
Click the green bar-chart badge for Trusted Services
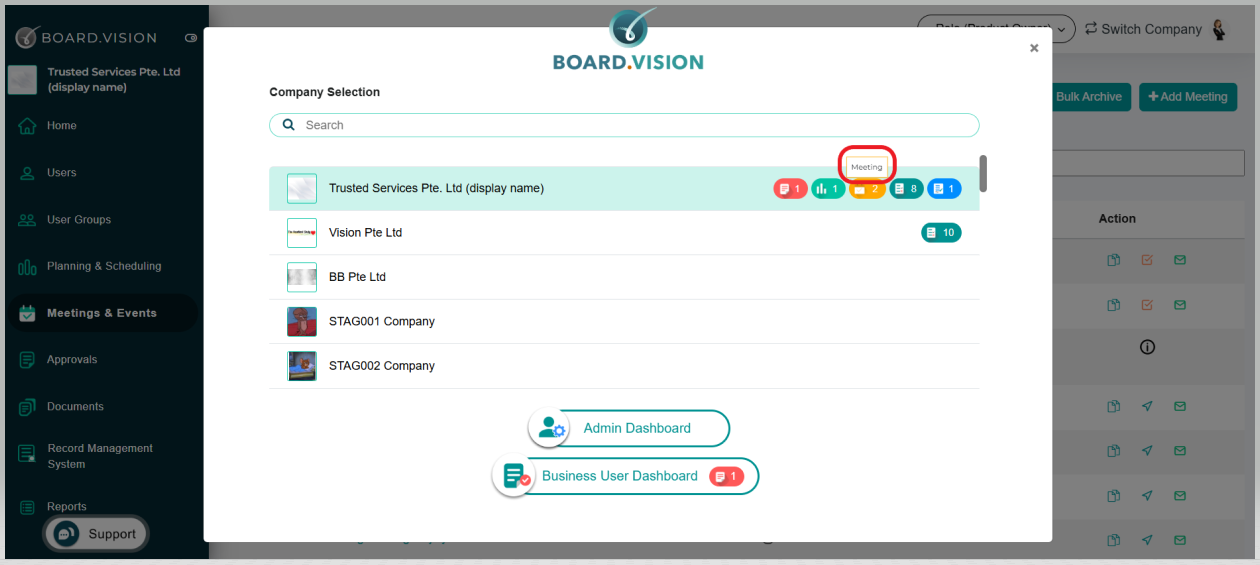click(828, 188)
